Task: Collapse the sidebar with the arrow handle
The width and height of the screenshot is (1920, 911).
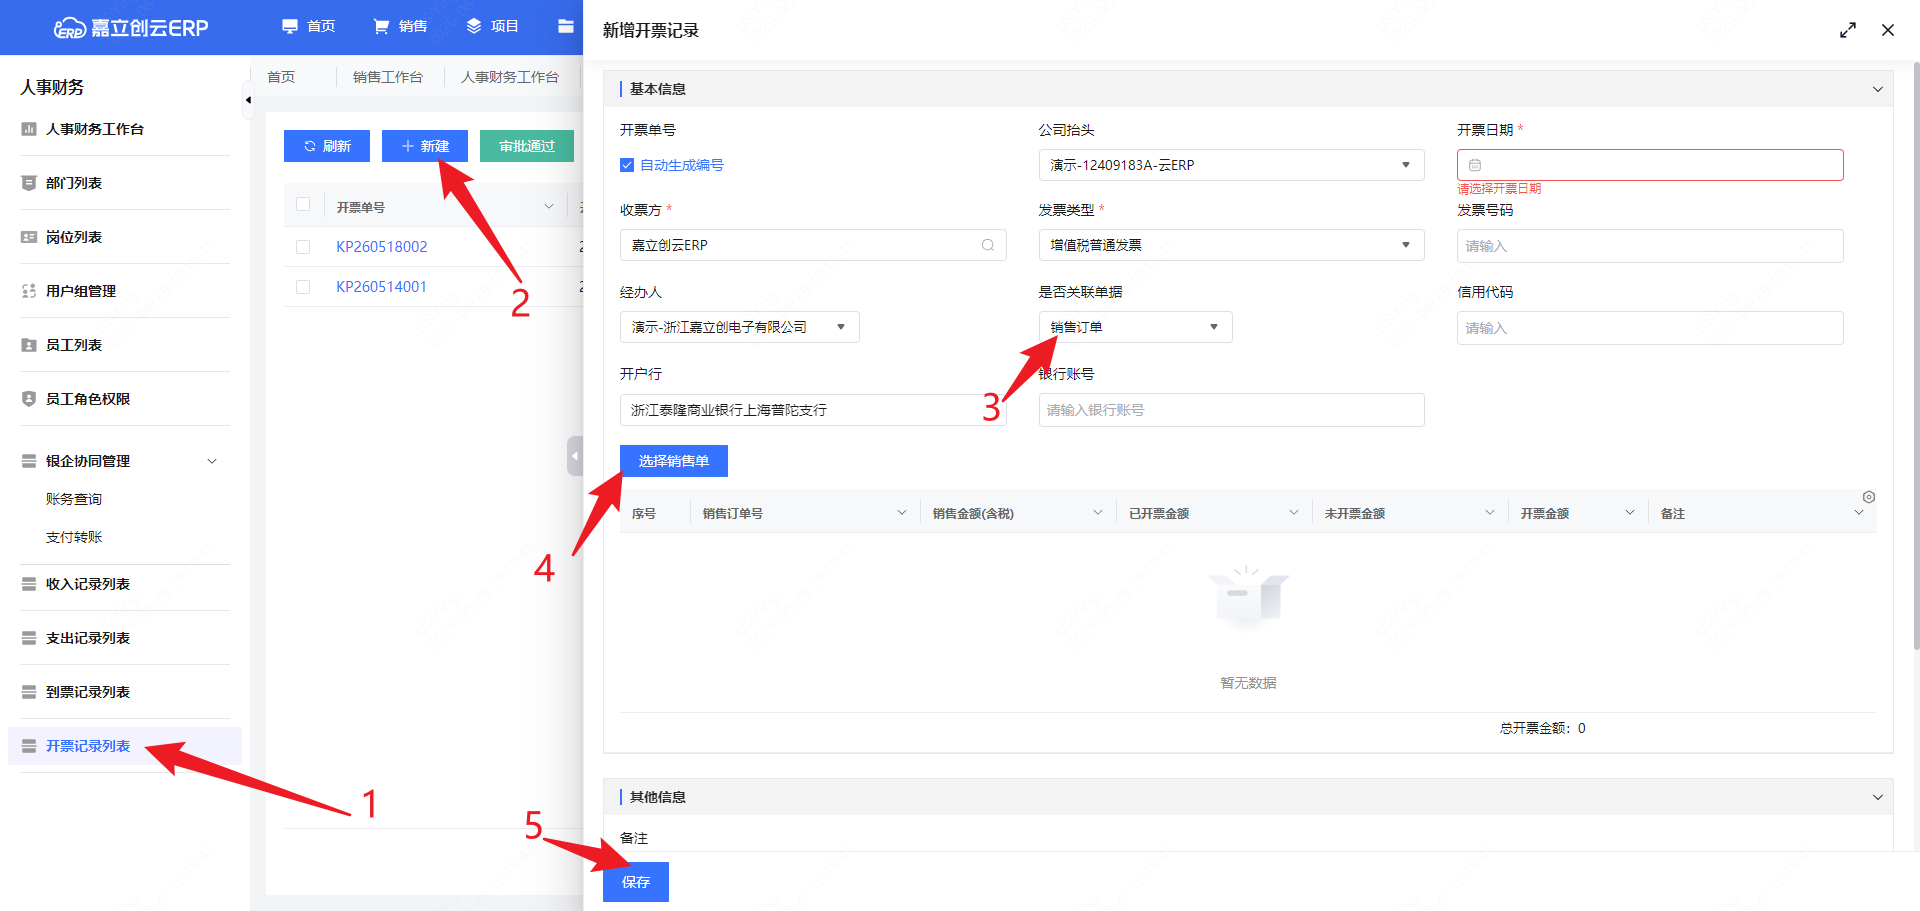Action: pyautogui.click(x=248, y=100)
